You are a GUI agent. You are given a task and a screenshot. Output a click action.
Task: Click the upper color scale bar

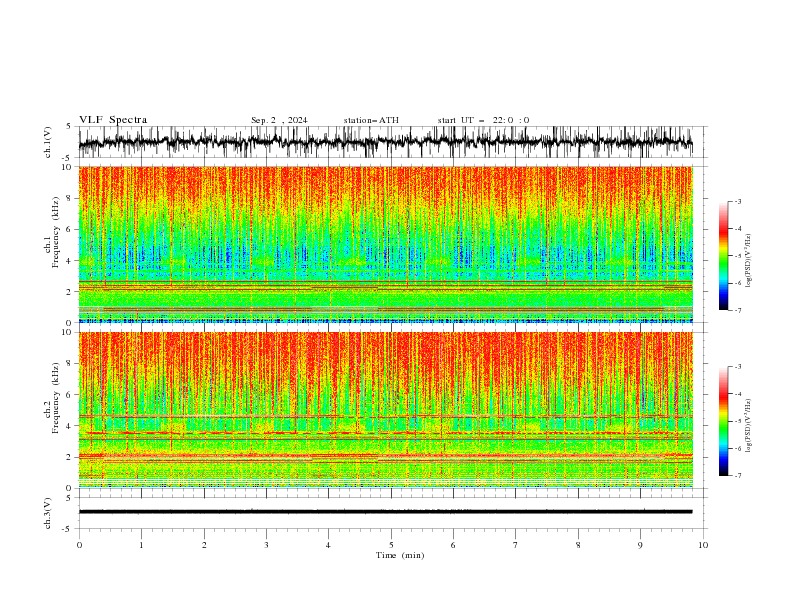click(x=724, y=255)
